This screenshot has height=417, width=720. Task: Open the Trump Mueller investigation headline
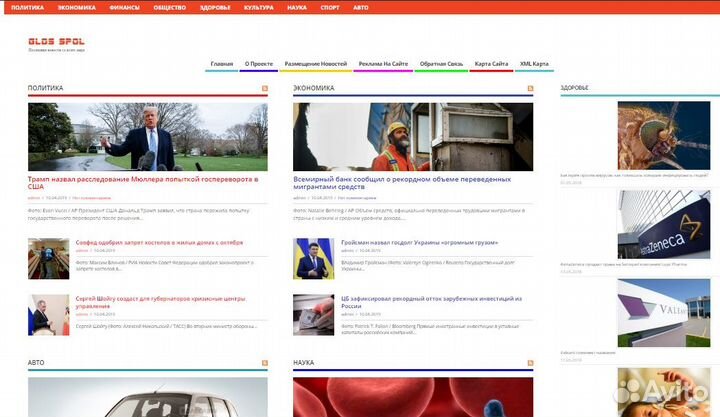(142, 182)
